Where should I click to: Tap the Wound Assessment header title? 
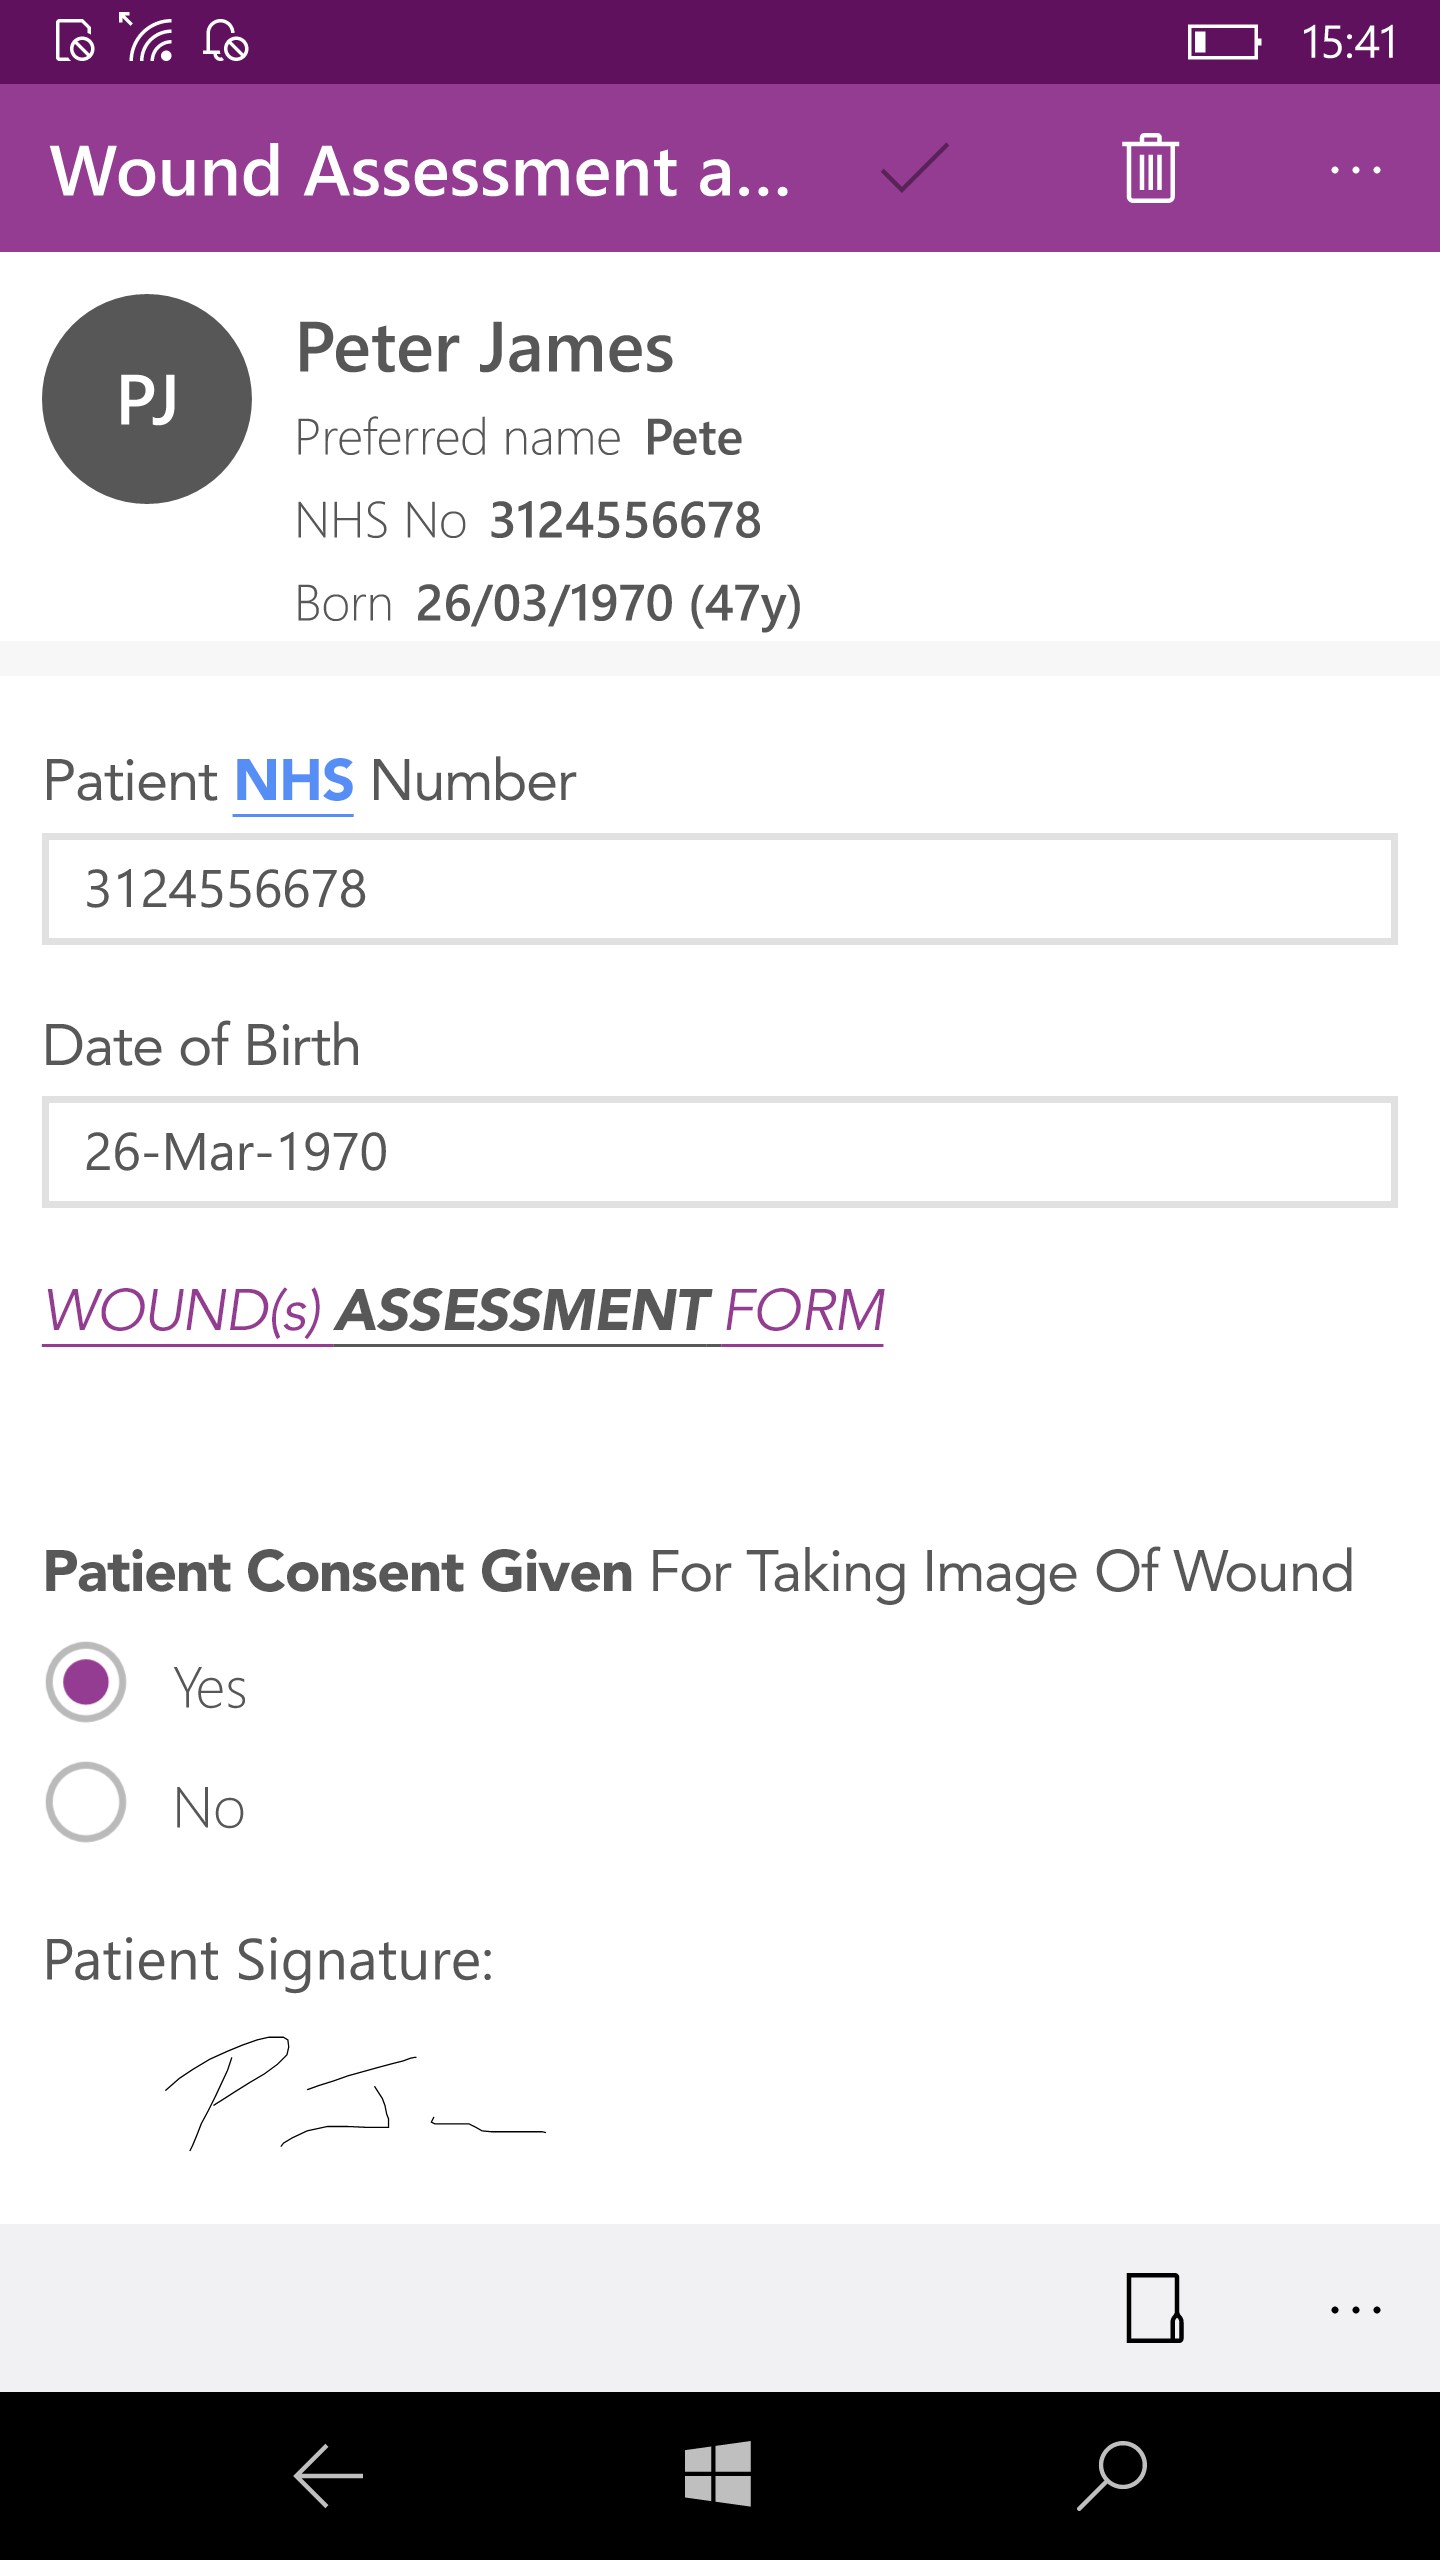point(420,170)
